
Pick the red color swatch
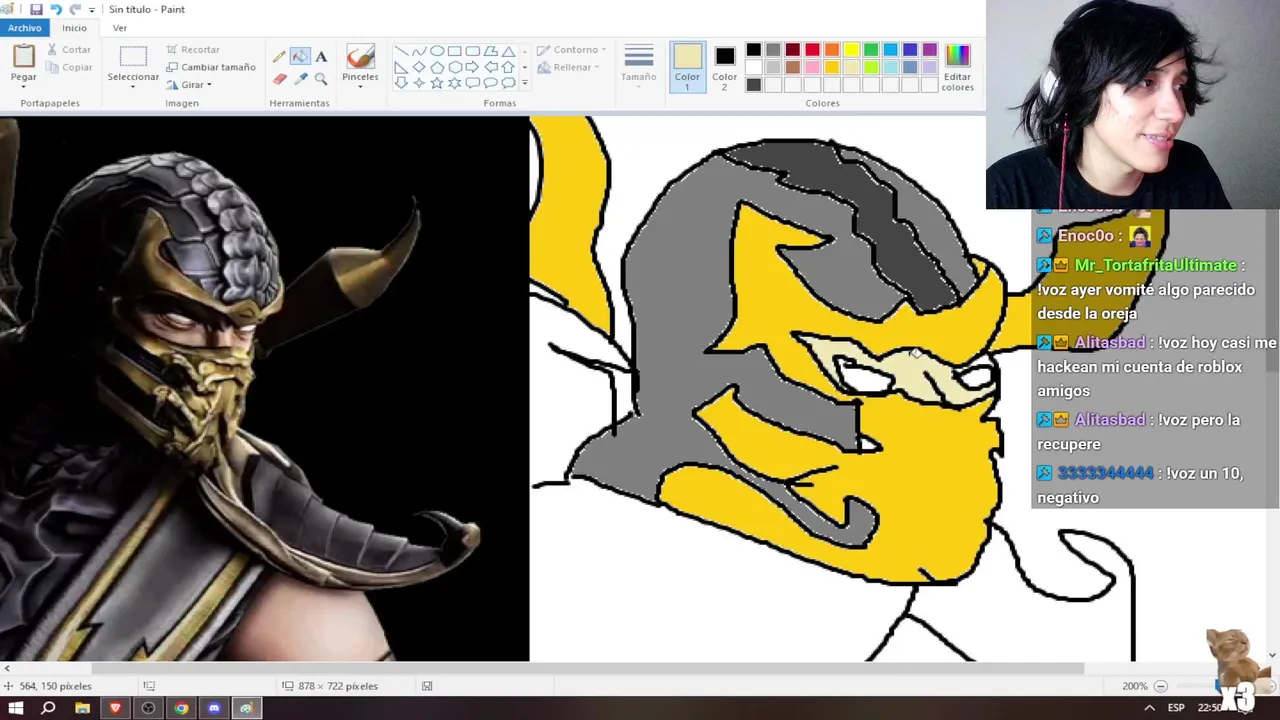click(812, 50)
